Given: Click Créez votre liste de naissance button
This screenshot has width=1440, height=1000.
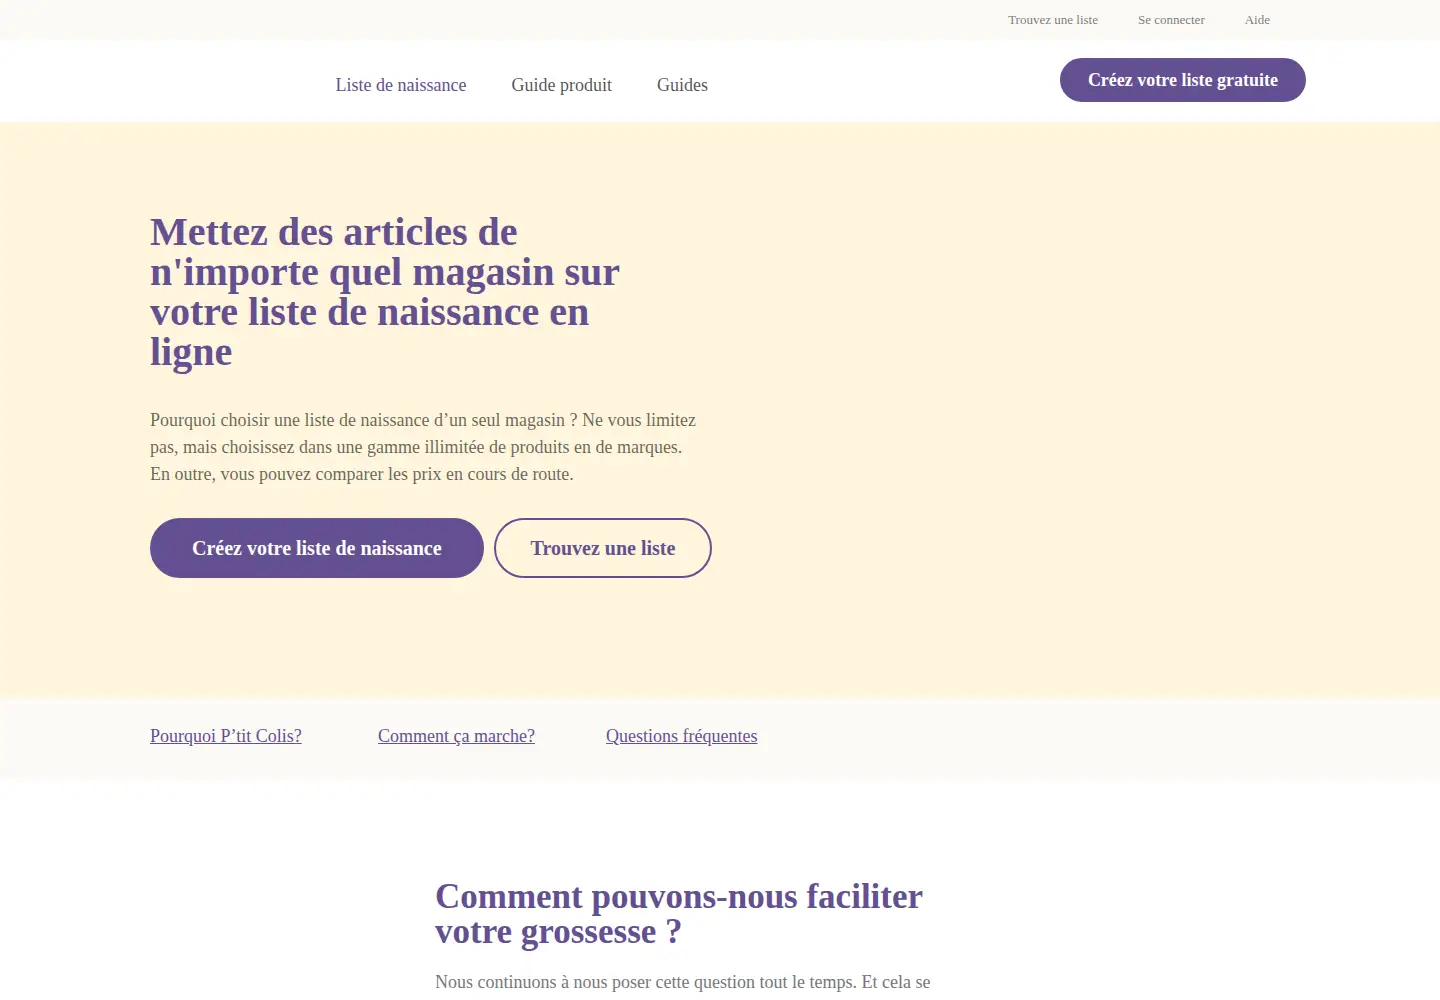Looking at the screenshot, I should point(317,548).
